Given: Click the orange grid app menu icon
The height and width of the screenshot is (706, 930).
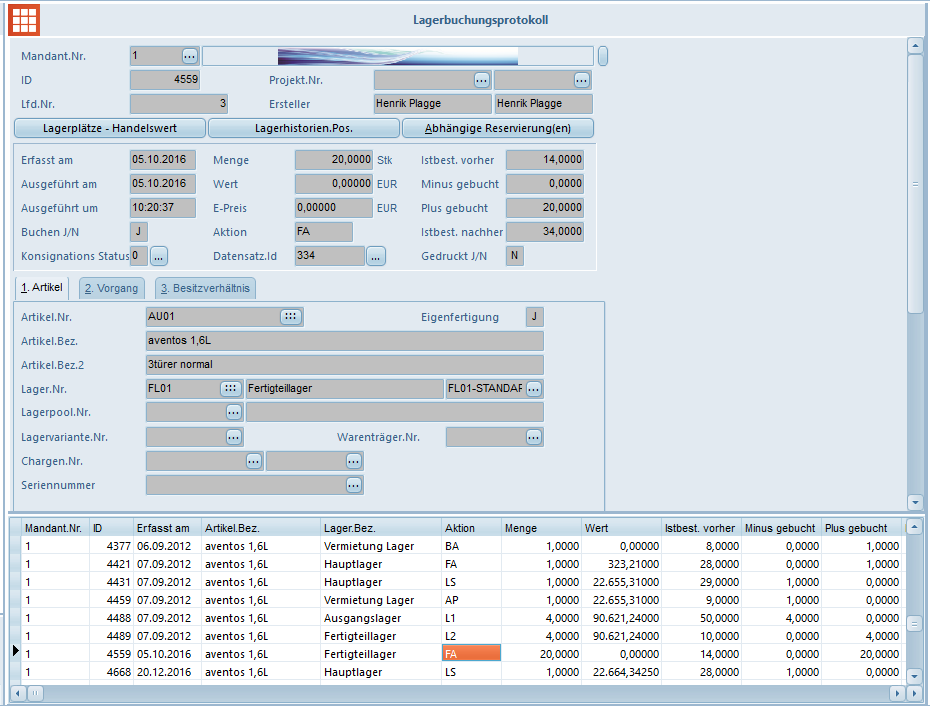Looking at the screenshot, I should click(x=24, y=19).
